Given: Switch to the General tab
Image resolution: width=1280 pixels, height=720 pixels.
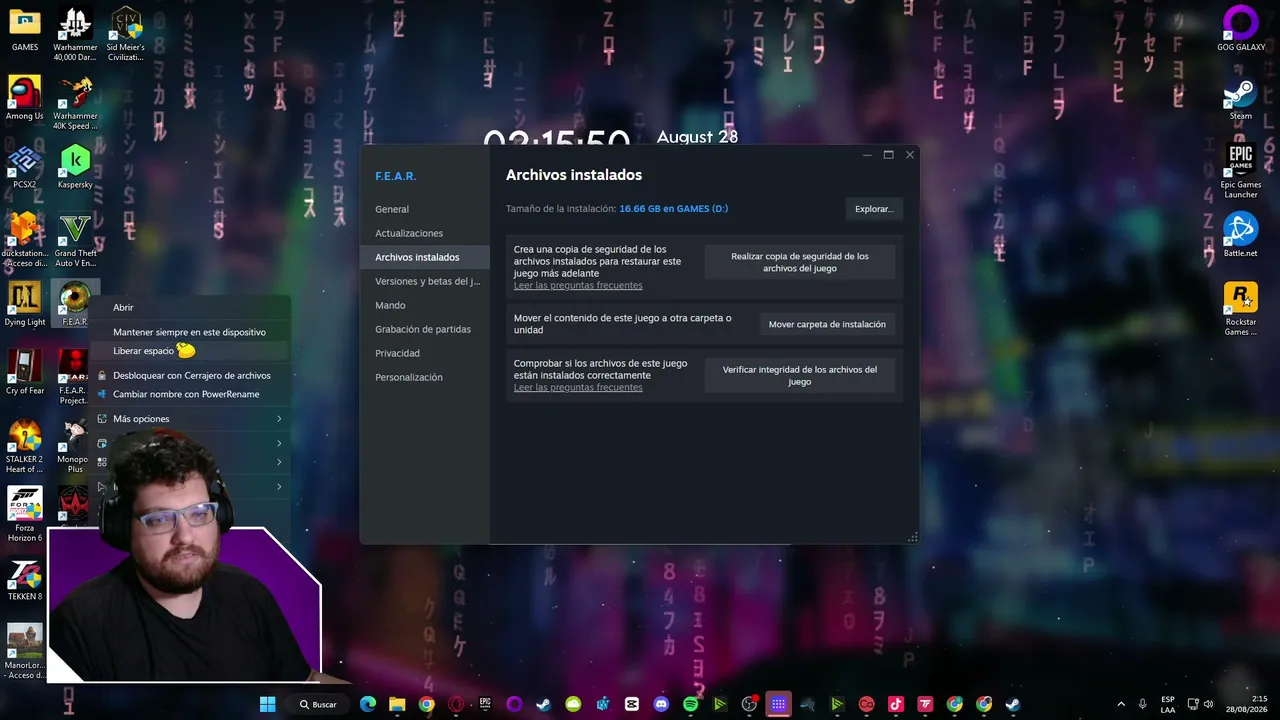Looking at the screenshot, I should coord(425,209).
